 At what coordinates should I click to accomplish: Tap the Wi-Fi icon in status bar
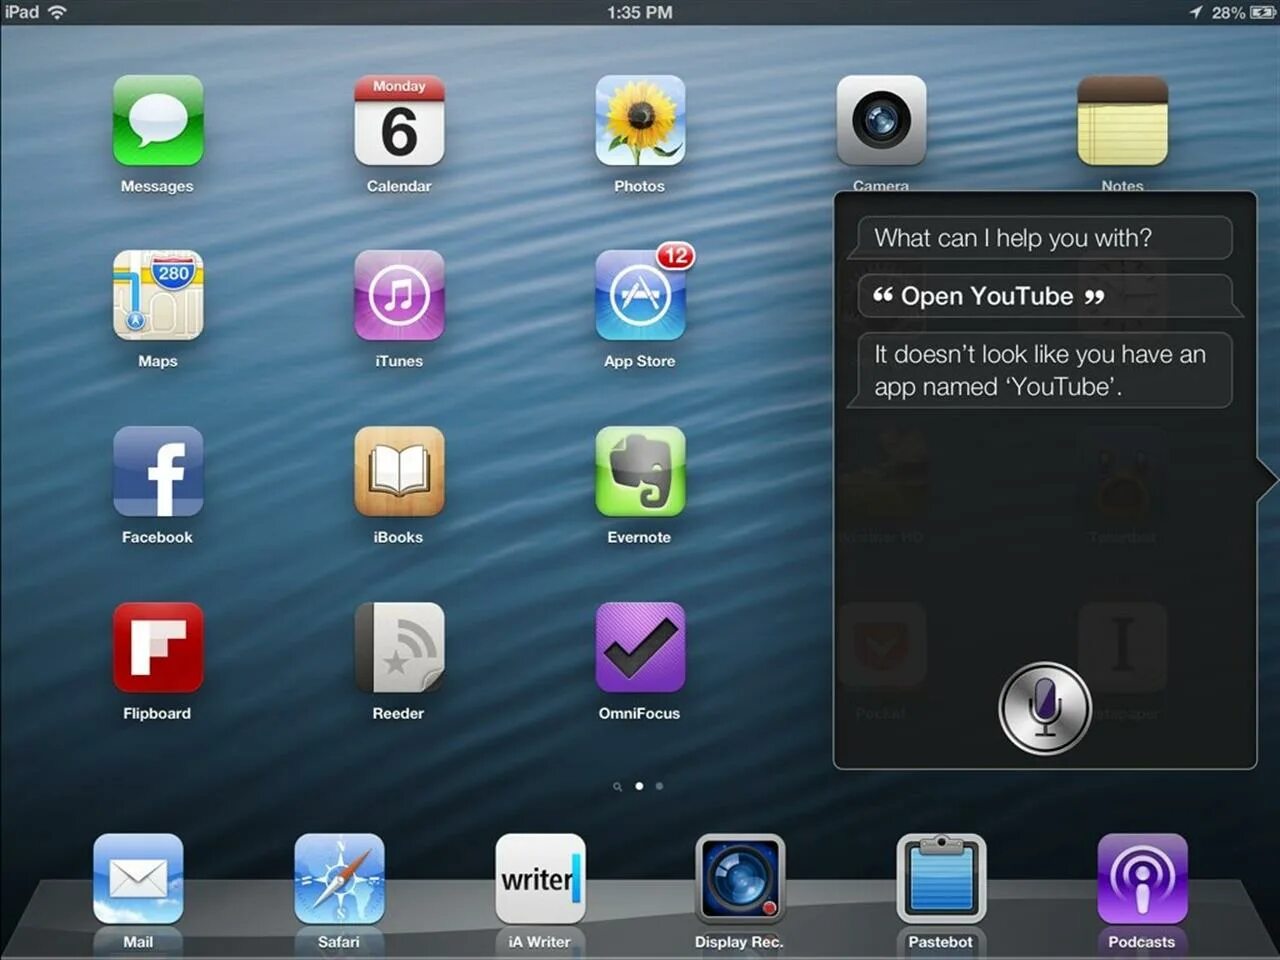57,12
